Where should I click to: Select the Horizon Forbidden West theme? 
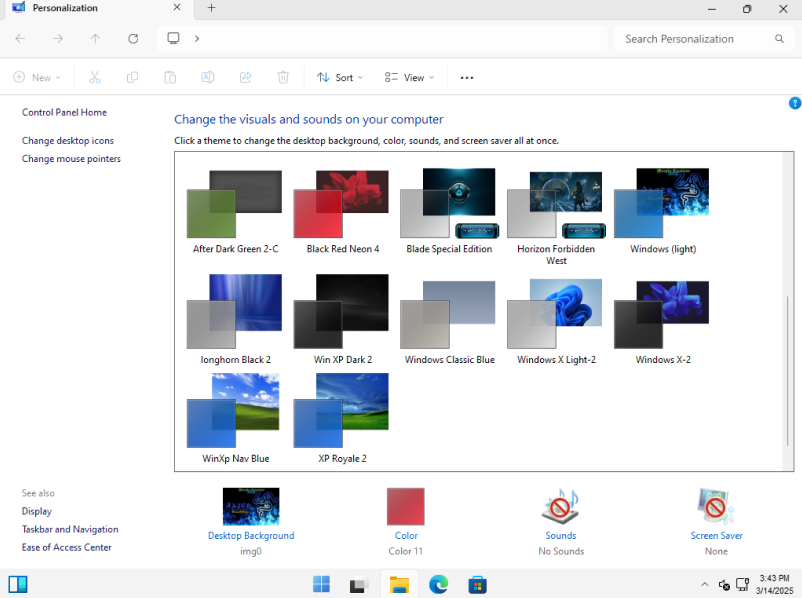pyautogui.click(x=556, y=217)
